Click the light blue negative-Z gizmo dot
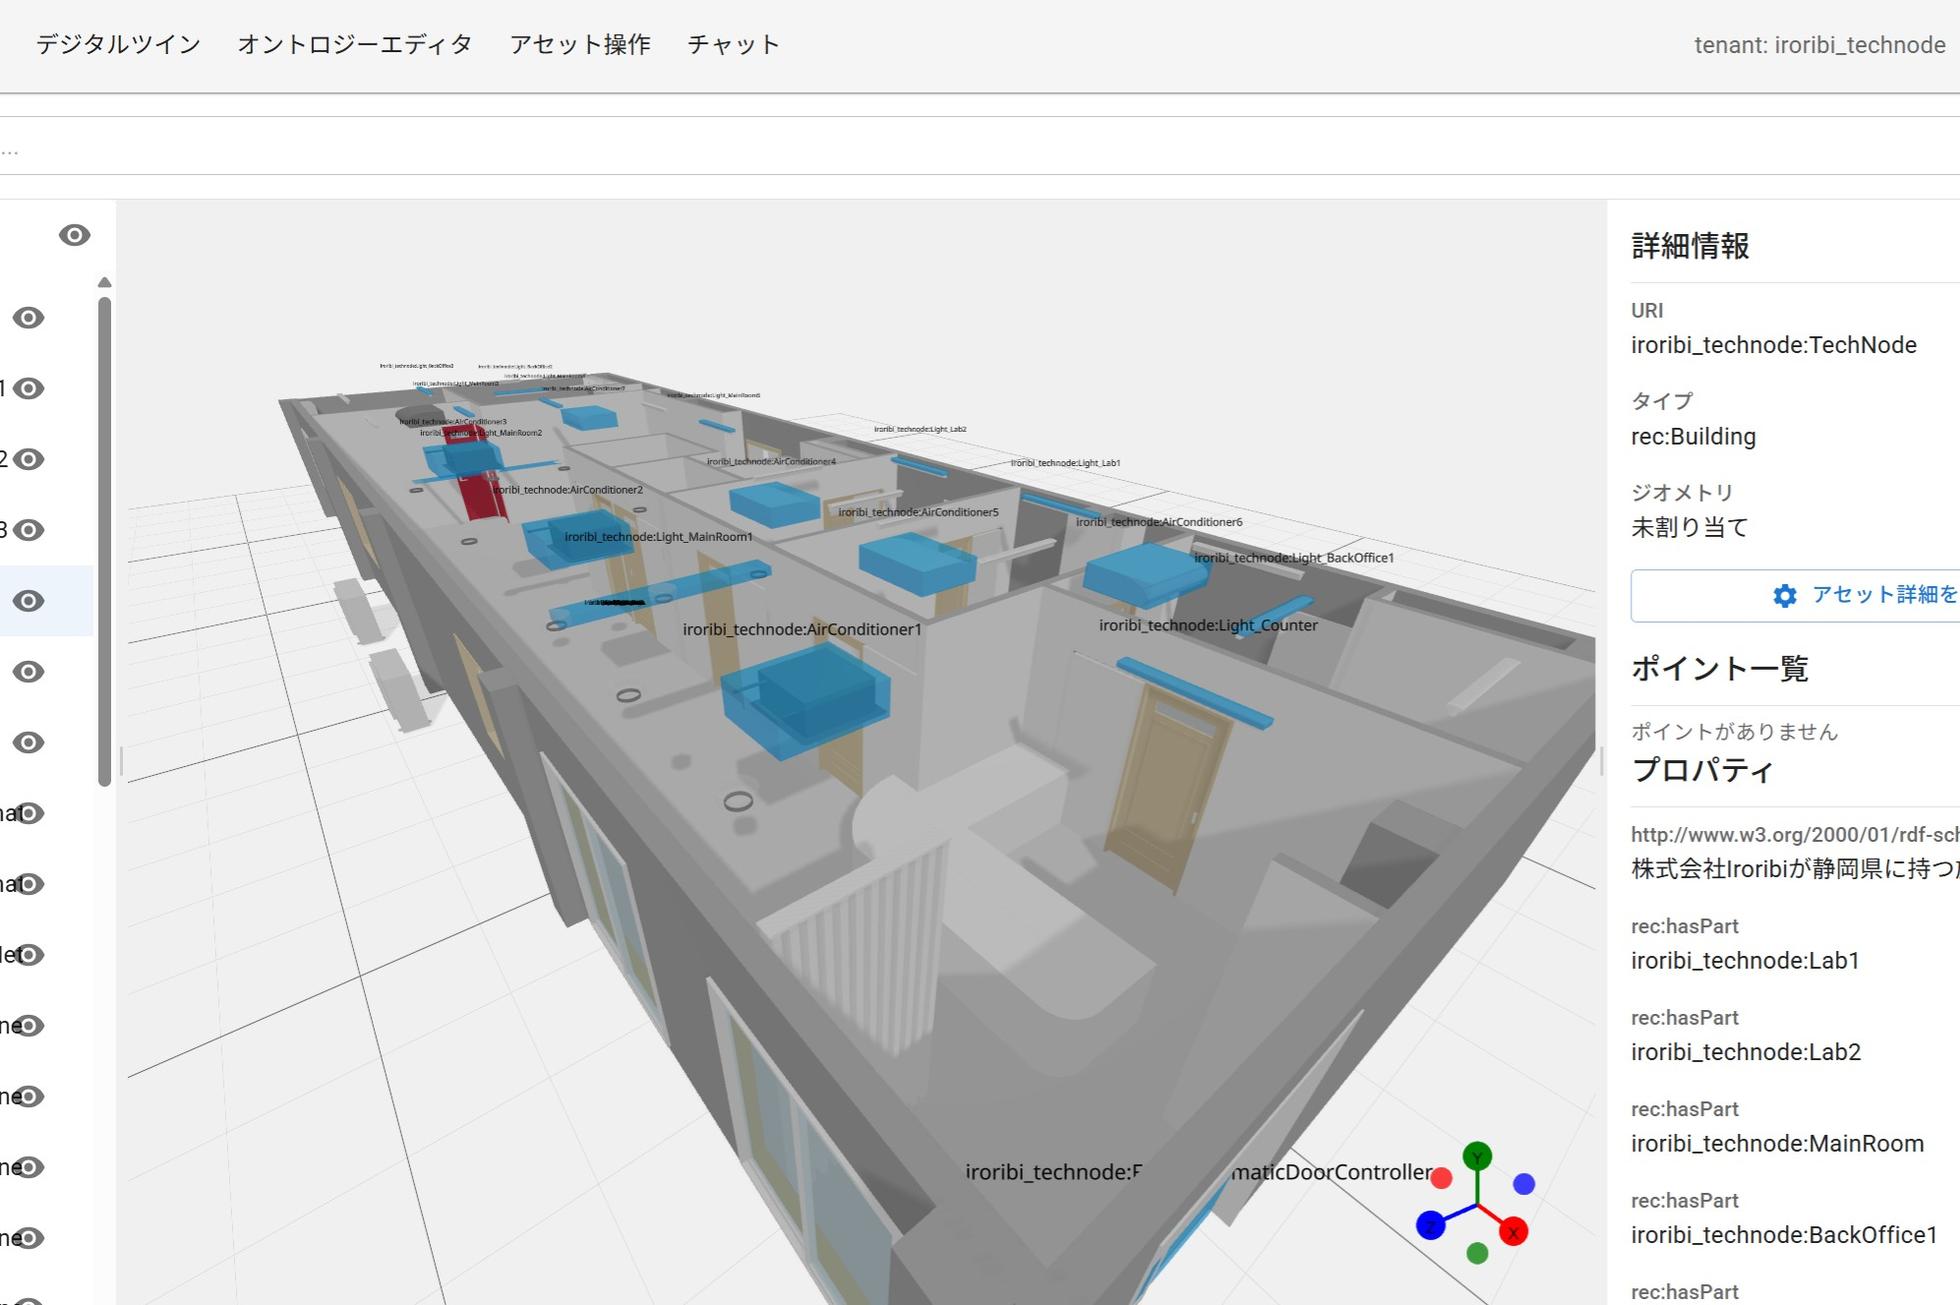The image size is (1960, 1305). tap(1524, 1184)
